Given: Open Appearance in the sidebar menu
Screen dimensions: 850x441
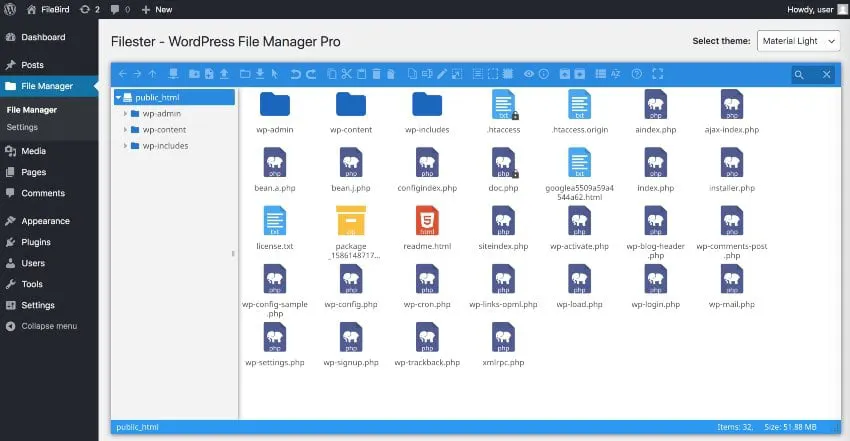Looking at the screenshot, I should (x=49, y=221).
